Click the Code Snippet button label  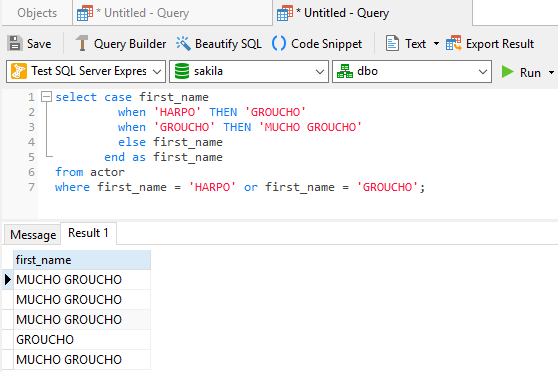326,44
